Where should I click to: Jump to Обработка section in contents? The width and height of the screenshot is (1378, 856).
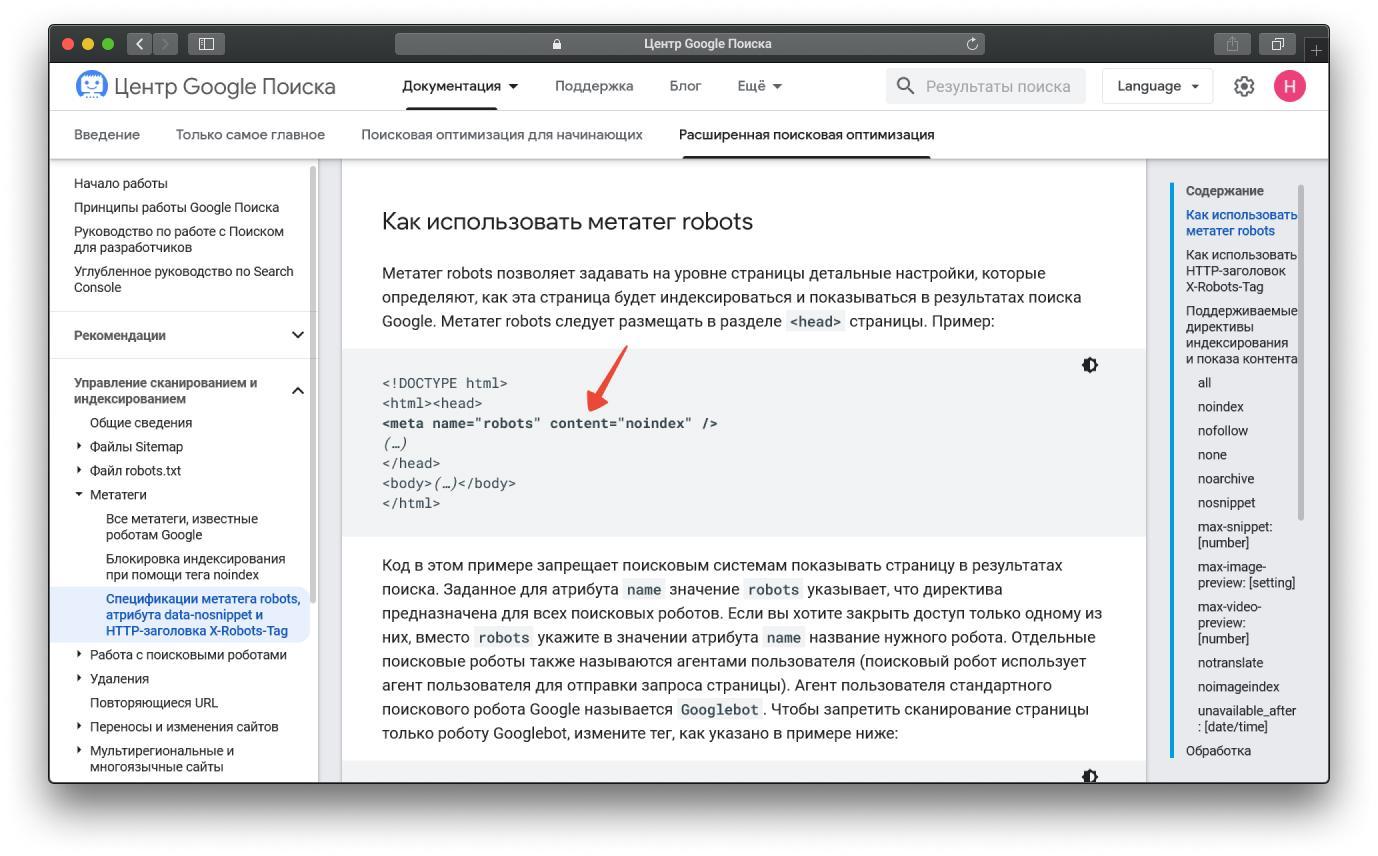click(1218, 751)
